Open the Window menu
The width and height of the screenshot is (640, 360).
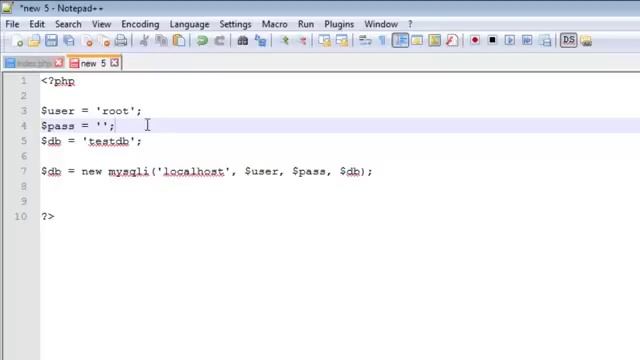coord(381,24)
